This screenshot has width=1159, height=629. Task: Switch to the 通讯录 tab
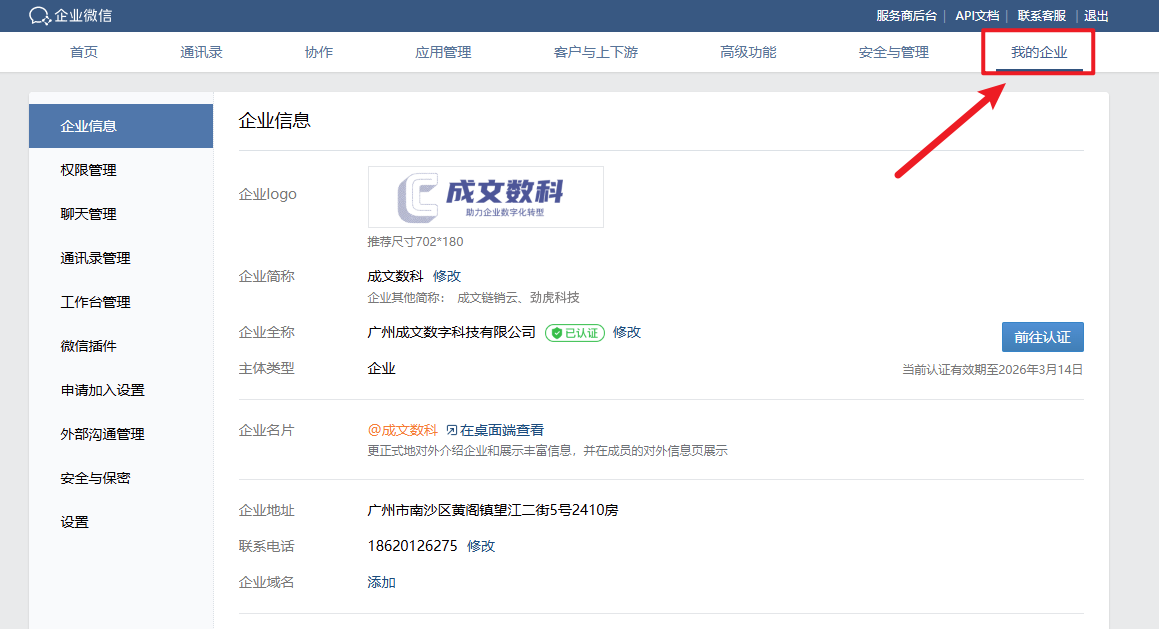[201, 52]
